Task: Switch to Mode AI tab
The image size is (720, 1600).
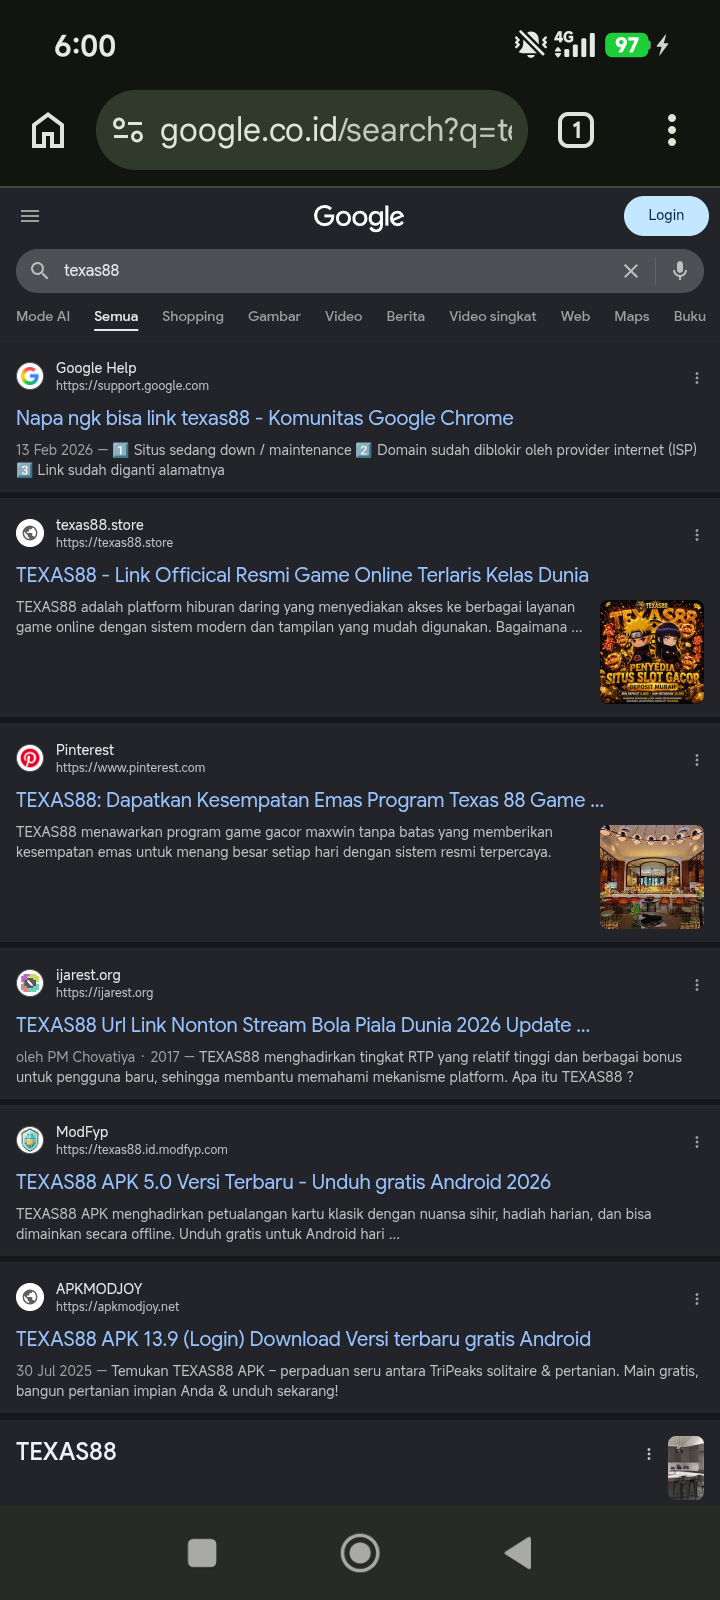Action: point(43,316)
